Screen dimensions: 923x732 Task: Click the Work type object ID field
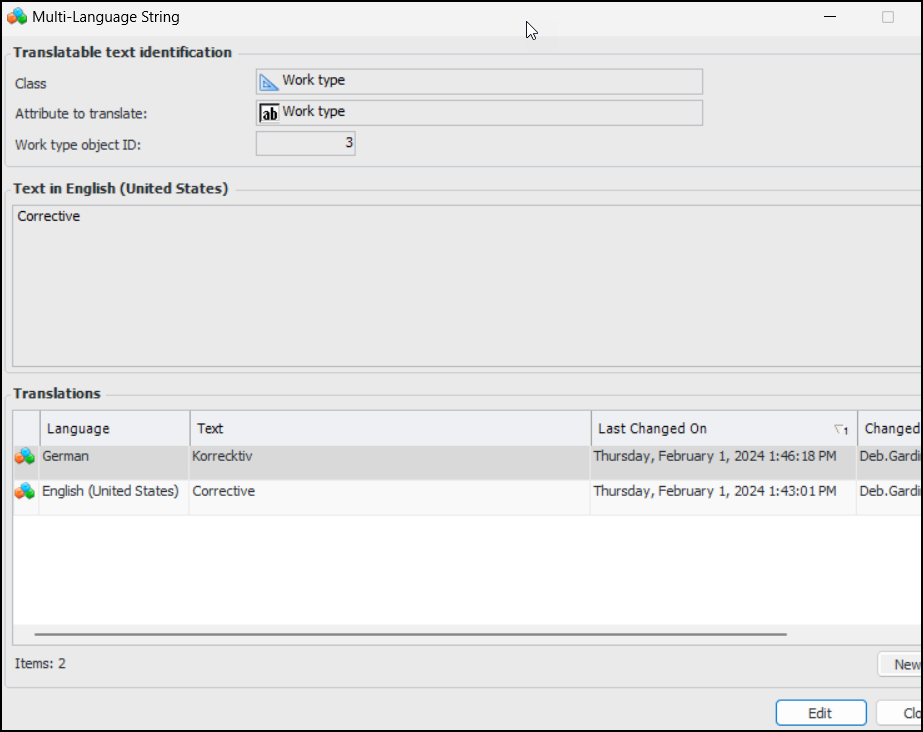tap(306, 144)
